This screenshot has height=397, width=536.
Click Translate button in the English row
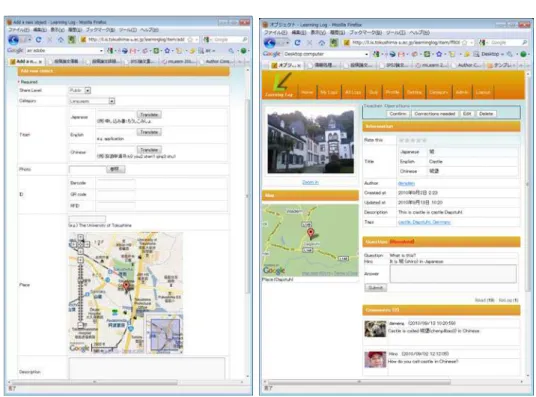point(149,132)
